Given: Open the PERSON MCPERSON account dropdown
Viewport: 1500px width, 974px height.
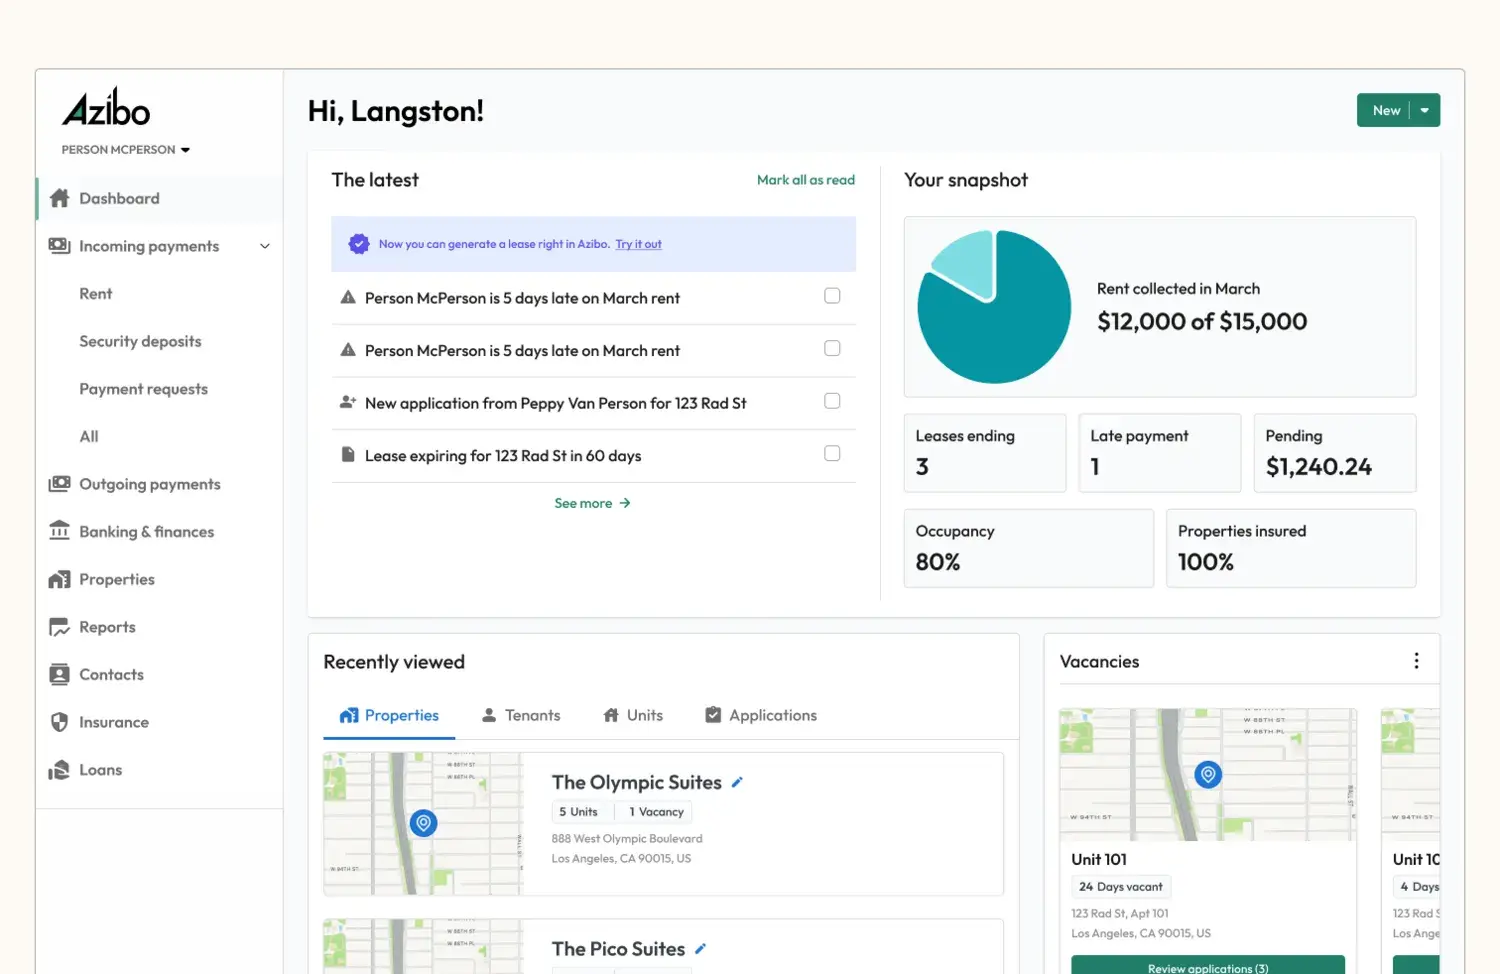Looking at the screenshot, I should coord(126,150).
